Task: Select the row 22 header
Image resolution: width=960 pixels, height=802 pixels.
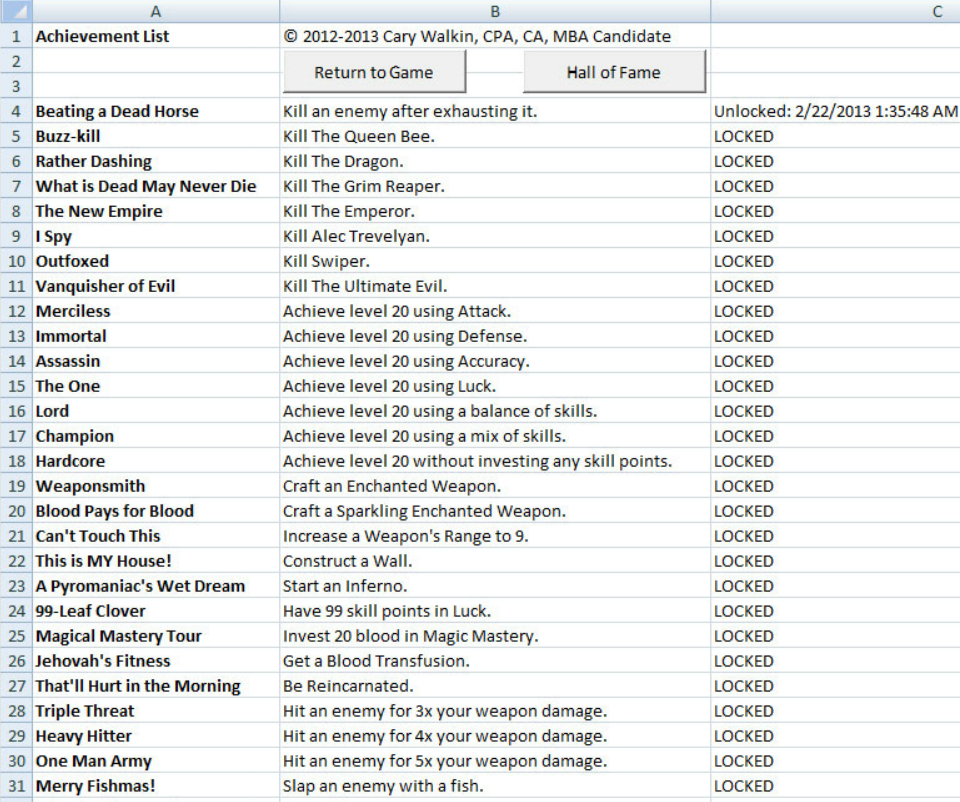Action: coord(15,561)
